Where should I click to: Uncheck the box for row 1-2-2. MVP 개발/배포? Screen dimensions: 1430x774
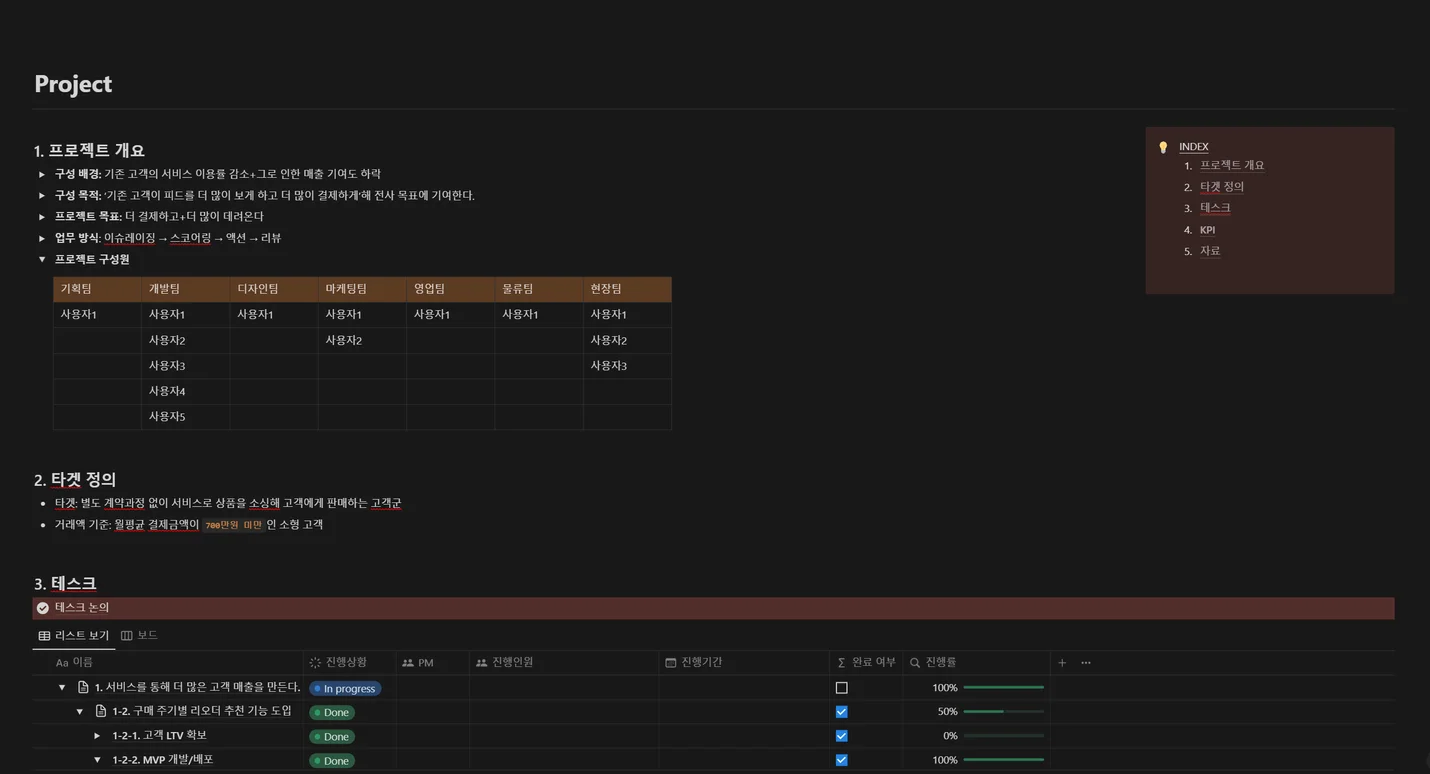pyautogui.click(x=841, y=760)
